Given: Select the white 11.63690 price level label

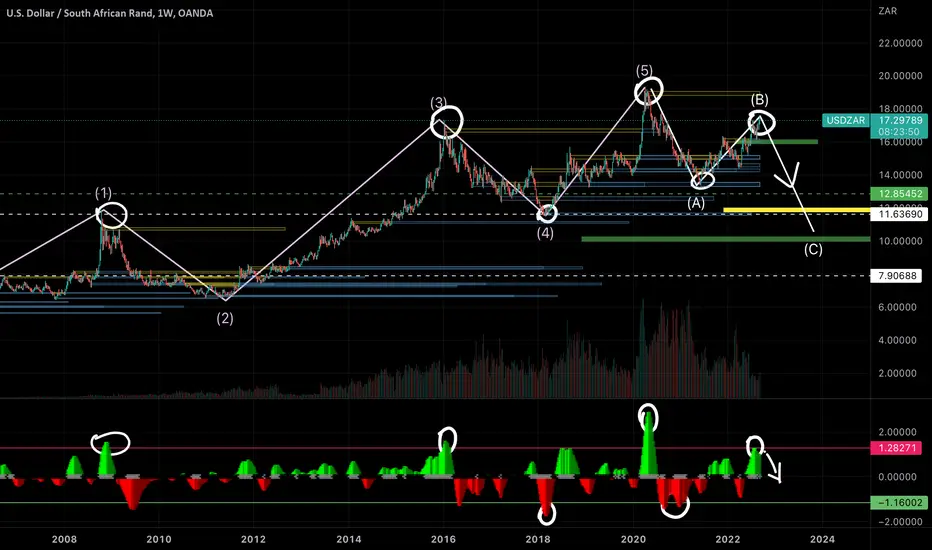Looking at the screenshot, I should (899, 214).
